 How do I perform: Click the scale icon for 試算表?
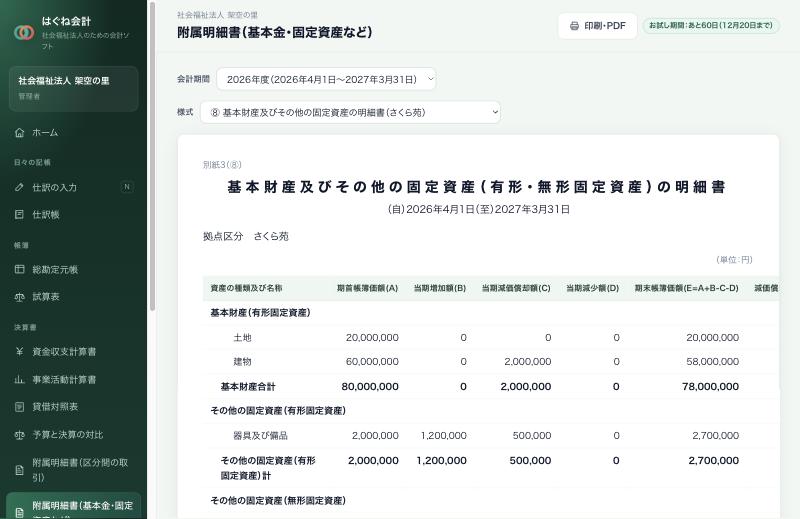[x=19, y=296]
